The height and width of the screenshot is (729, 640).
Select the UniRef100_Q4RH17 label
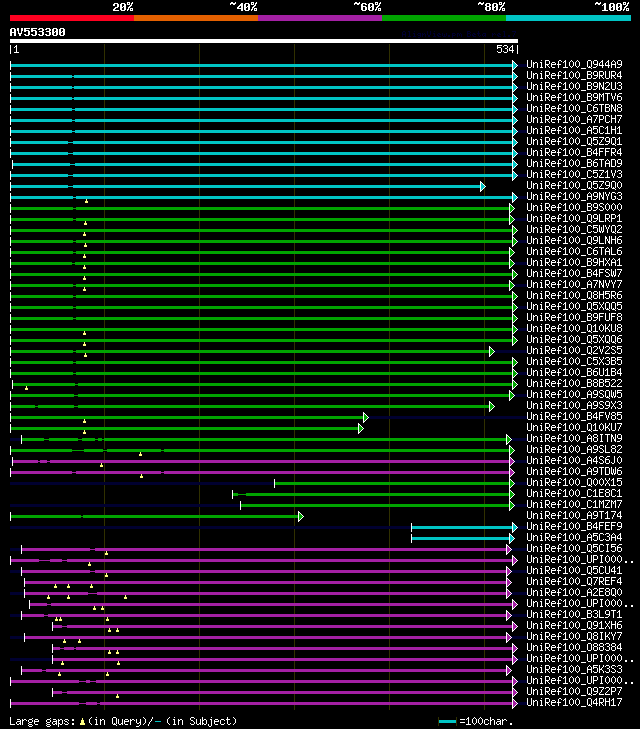click(x=574, y=702)
